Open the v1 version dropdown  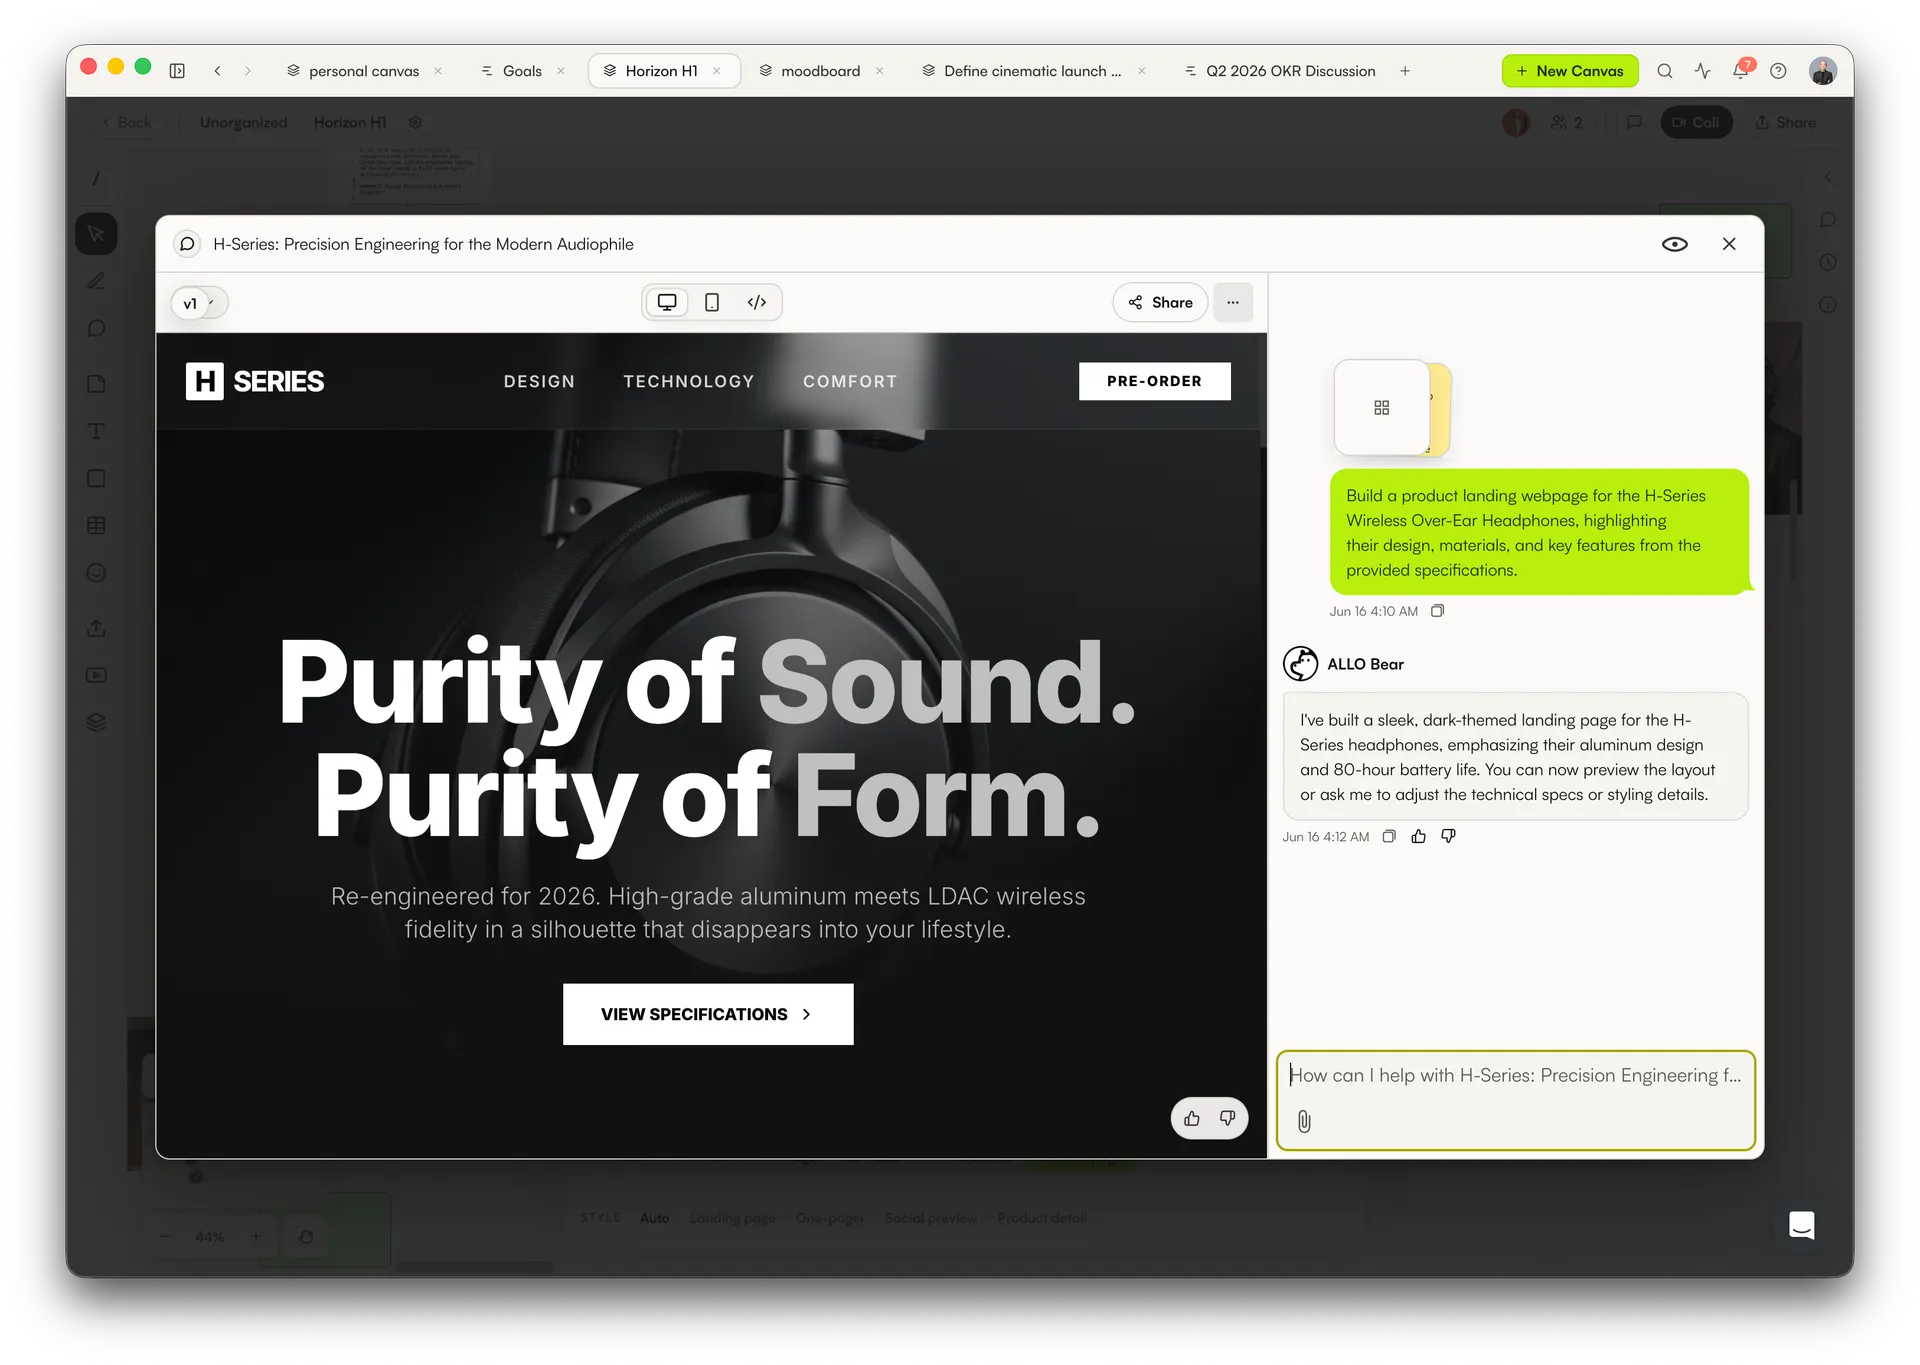click(x=199, y=303)
